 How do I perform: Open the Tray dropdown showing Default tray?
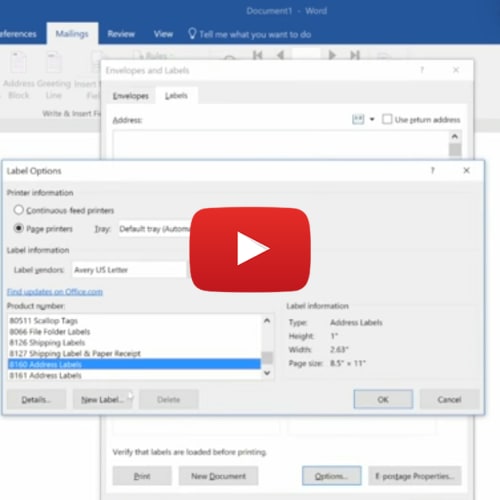155,229
